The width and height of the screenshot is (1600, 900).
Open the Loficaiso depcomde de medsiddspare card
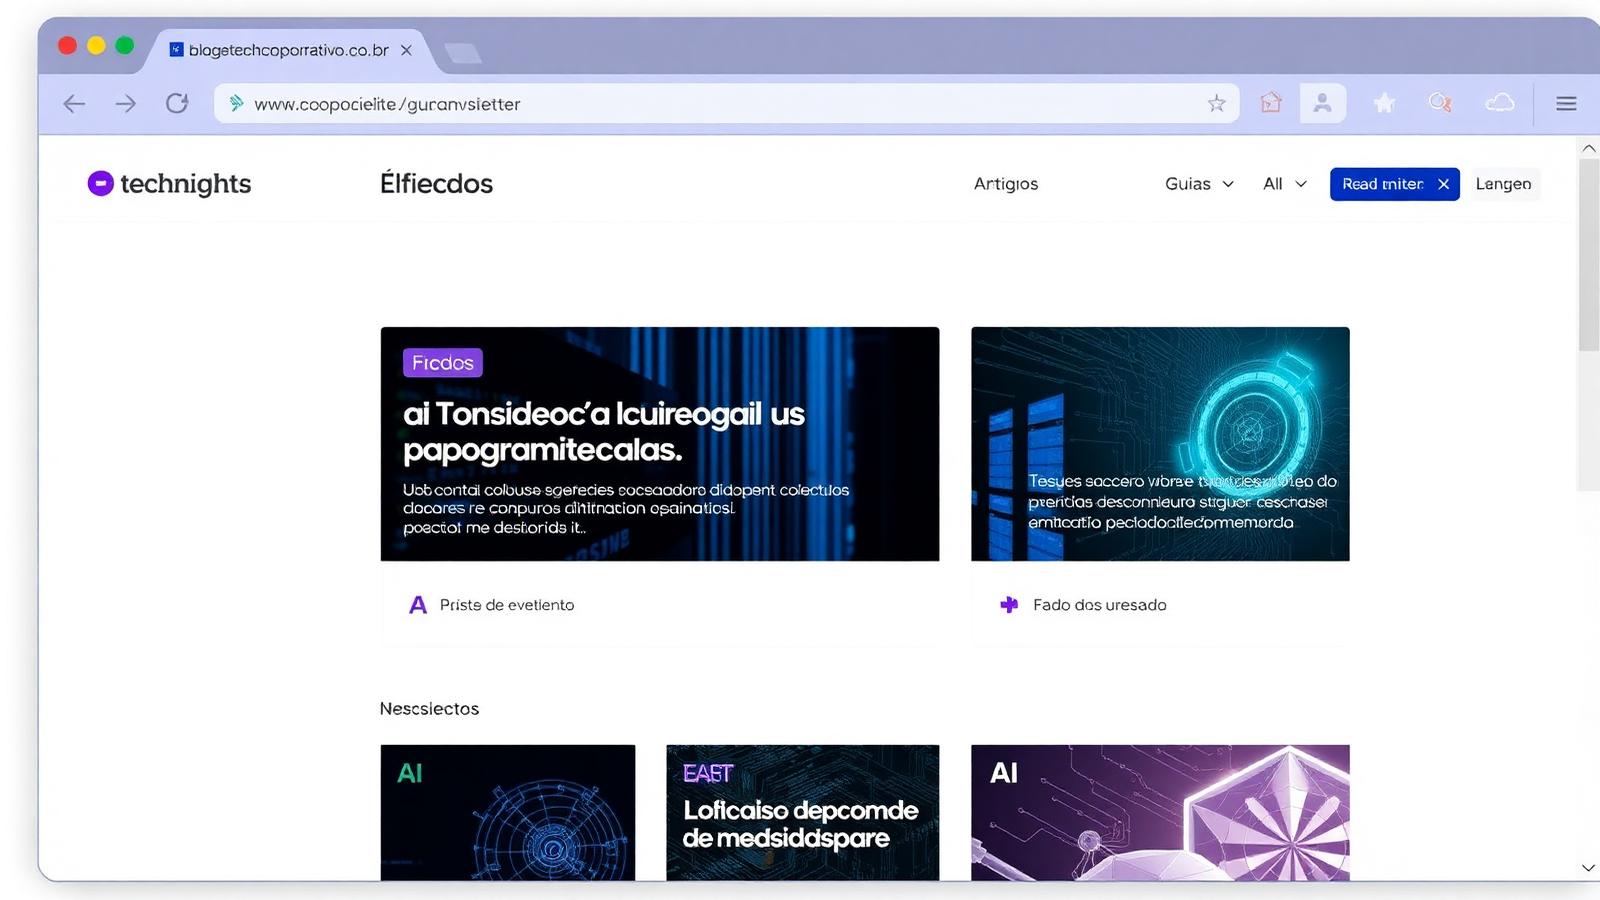(802, 812)
